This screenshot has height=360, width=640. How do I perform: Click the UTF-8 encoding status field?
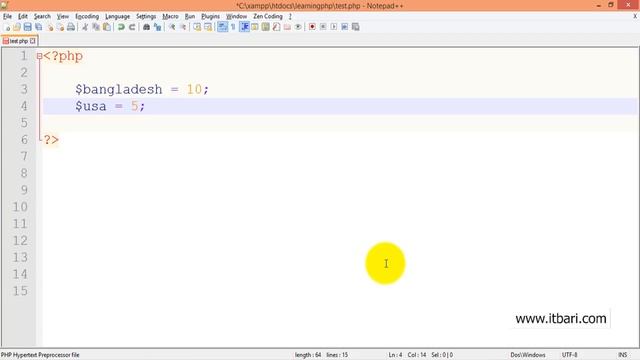click(570, 355)
